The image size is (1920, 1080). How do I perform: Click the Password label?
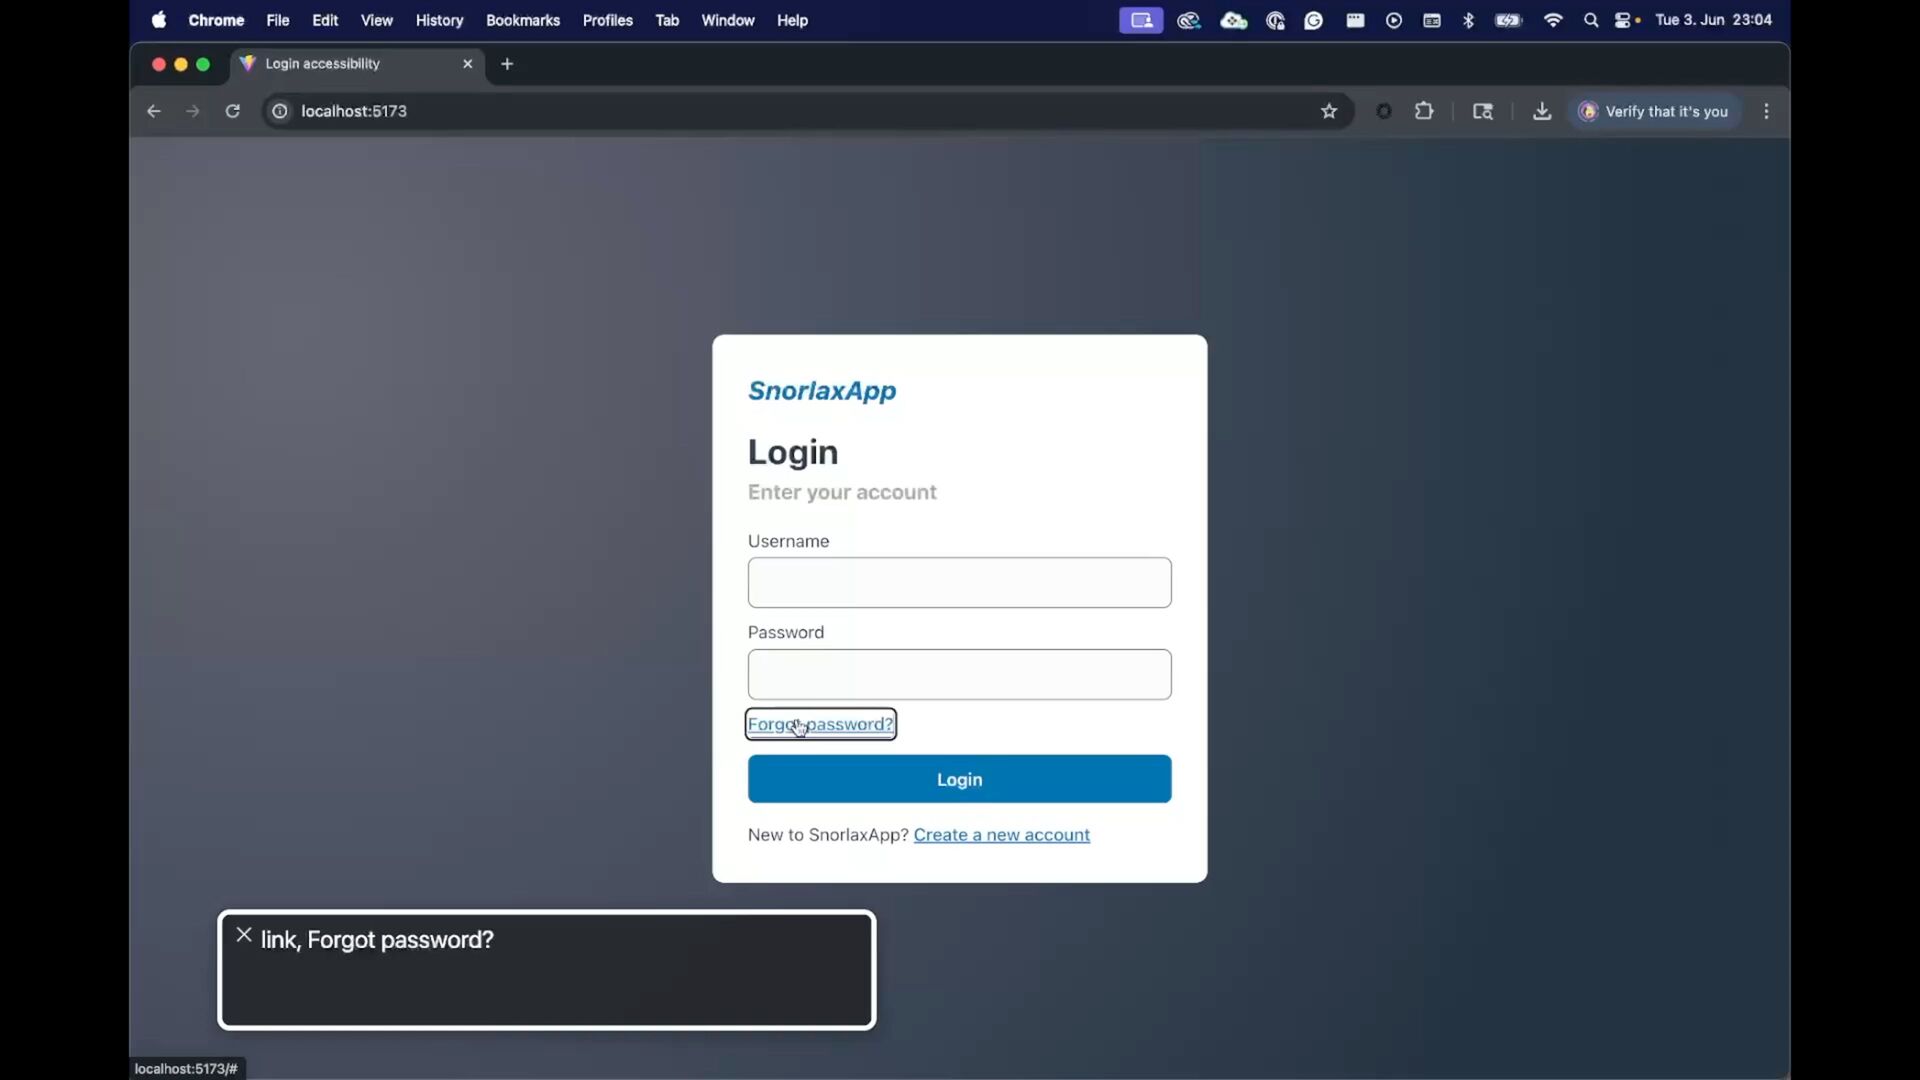coord(786,632)
